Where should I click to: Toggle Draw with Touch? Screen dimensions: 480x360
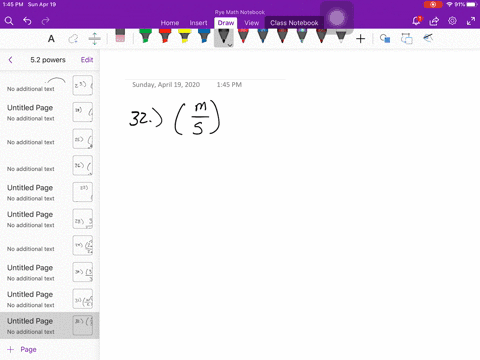click(x=428, y=38)
